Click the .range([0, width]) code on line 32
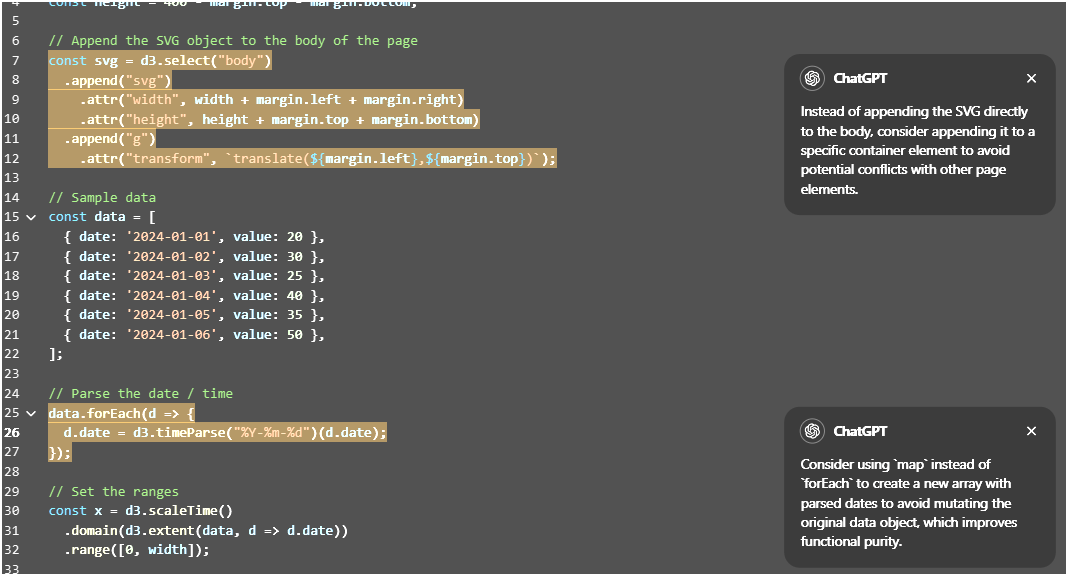1068x576 pixels. coord(137,549)
